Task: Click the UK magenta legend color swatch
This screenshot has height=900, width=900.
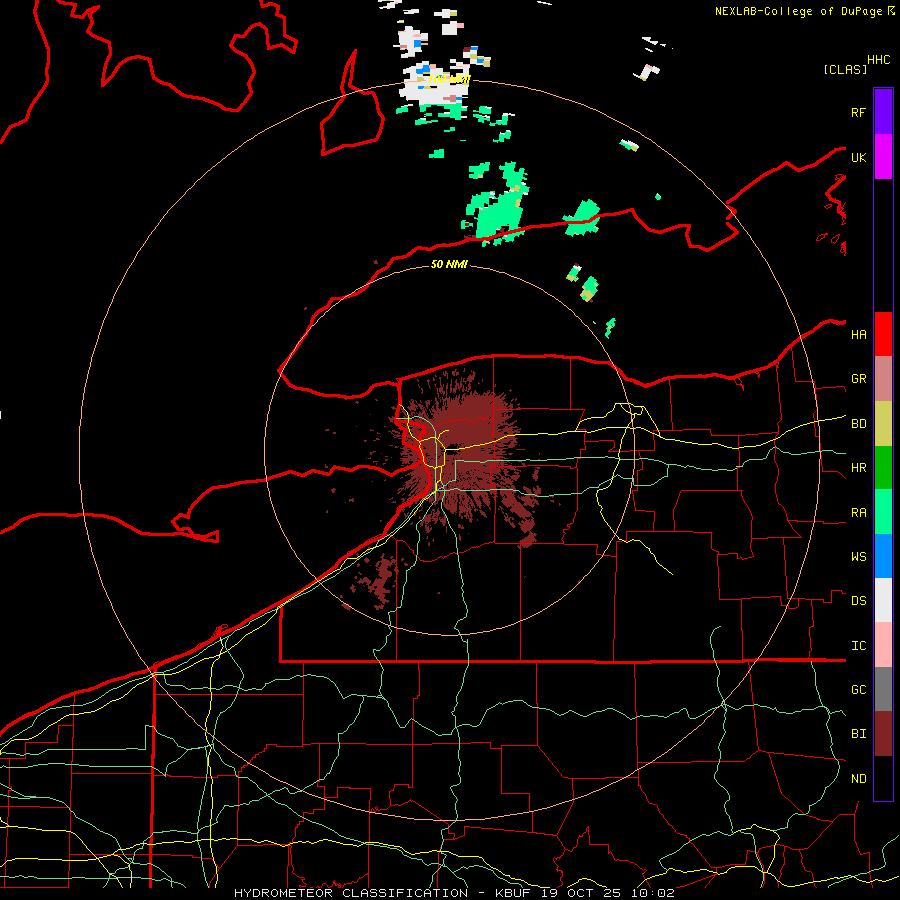Action: (883, 157)
